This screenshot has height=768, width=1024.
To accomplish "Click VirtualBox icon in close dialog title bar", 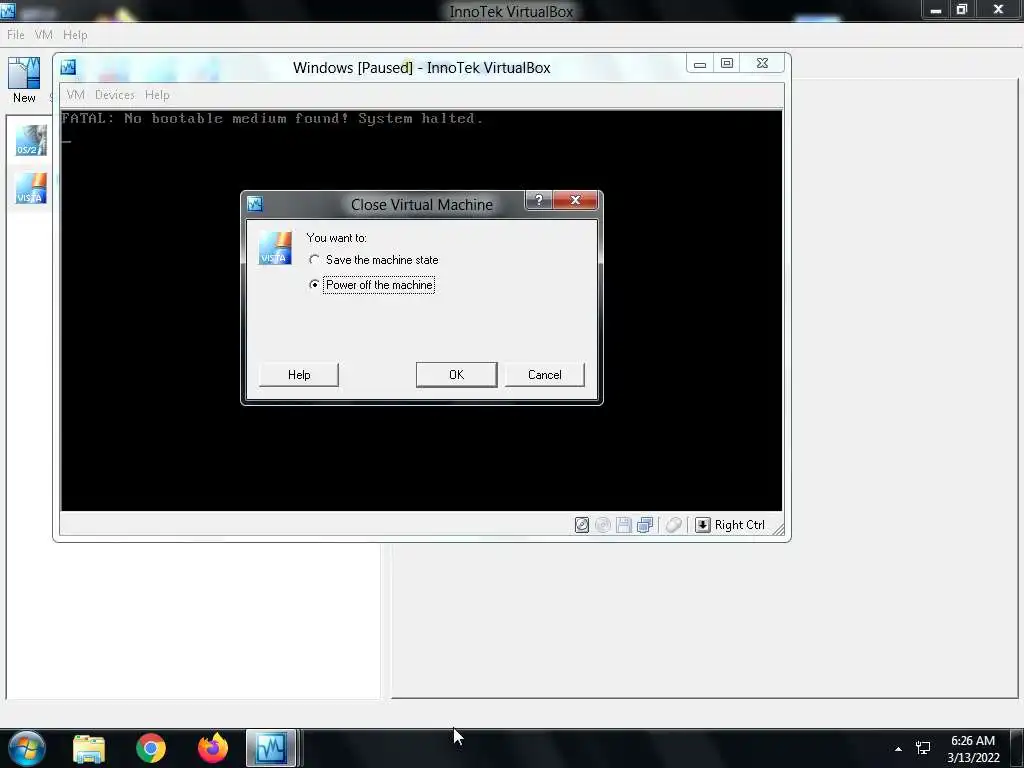I will coord(255,204).
